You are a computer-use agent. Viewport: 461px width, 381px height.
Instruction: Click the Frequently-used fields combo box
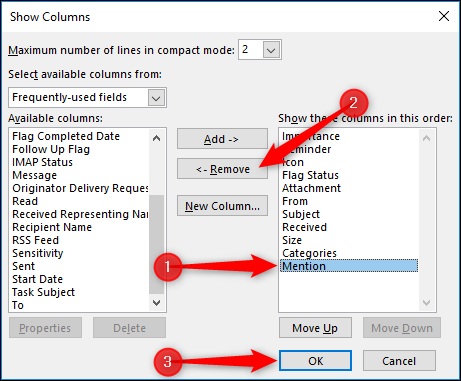[87, 98]
